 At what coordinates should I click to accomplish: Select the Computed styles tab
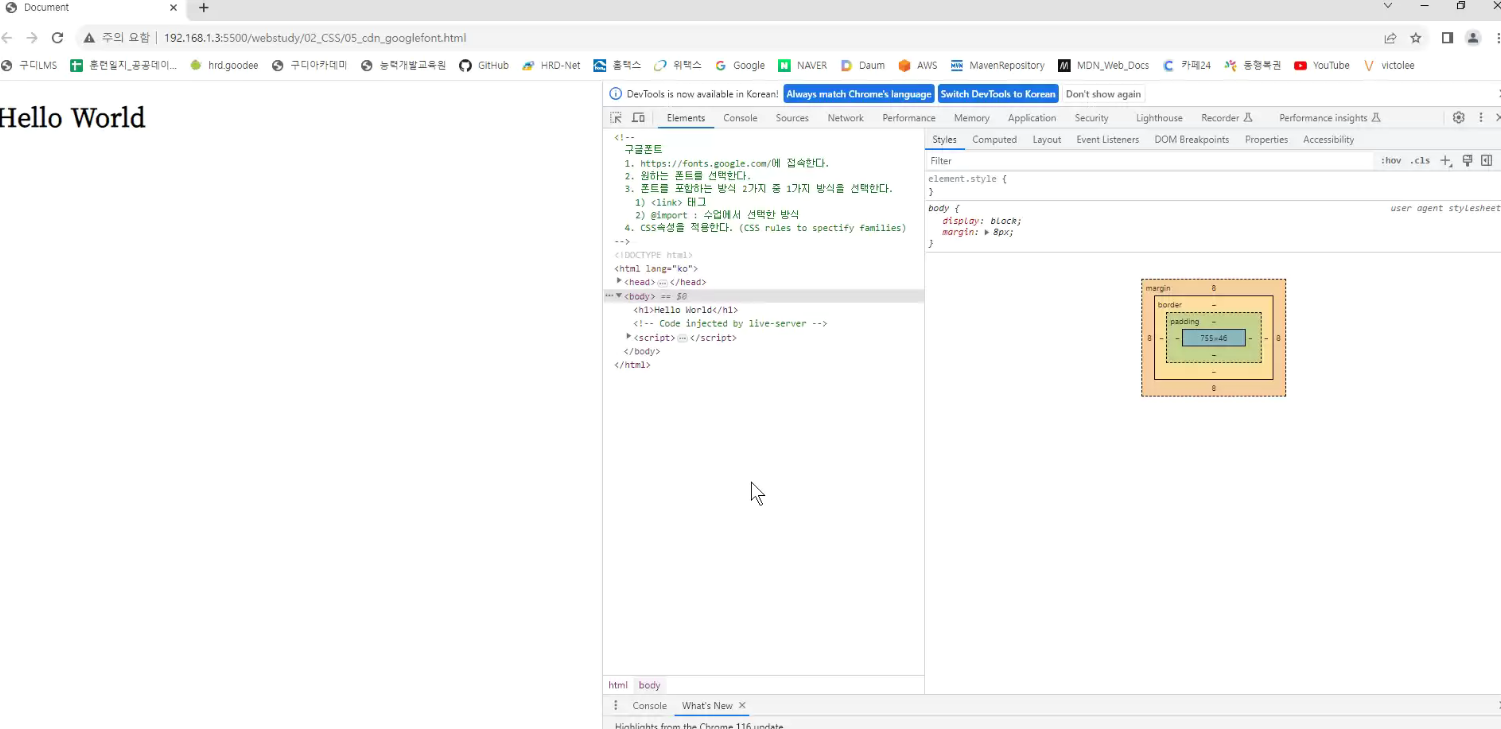pos(994,140)
